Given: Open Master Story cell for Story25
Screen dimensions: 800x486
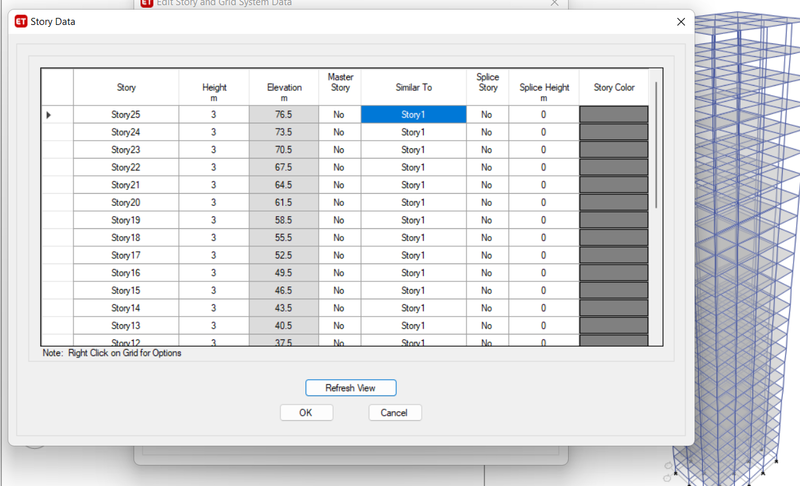Looking at the screenshot, I should (340, 115).
